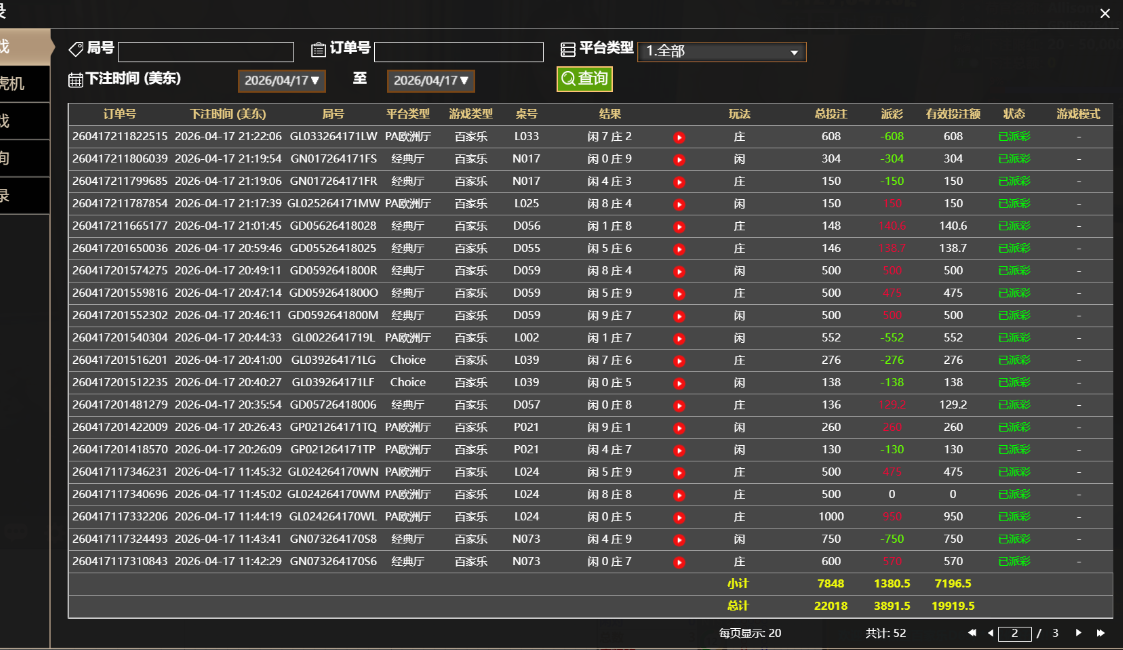Image resolution: width=1123 pixels, height=650 pixels.
Task: Click the 局号 round number input field
Action: 206,52
